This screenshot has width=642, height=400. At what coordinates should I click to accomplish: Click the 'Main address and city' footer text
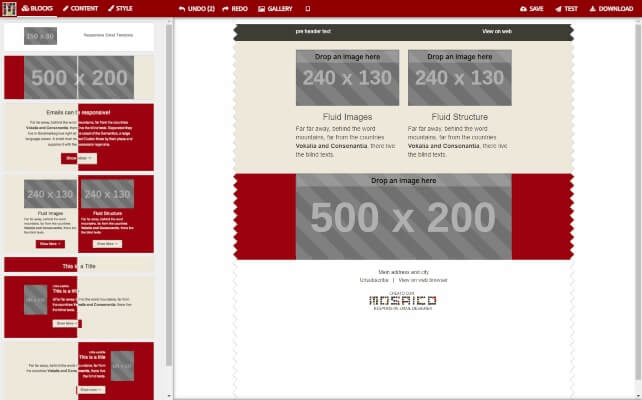point(404,272)
